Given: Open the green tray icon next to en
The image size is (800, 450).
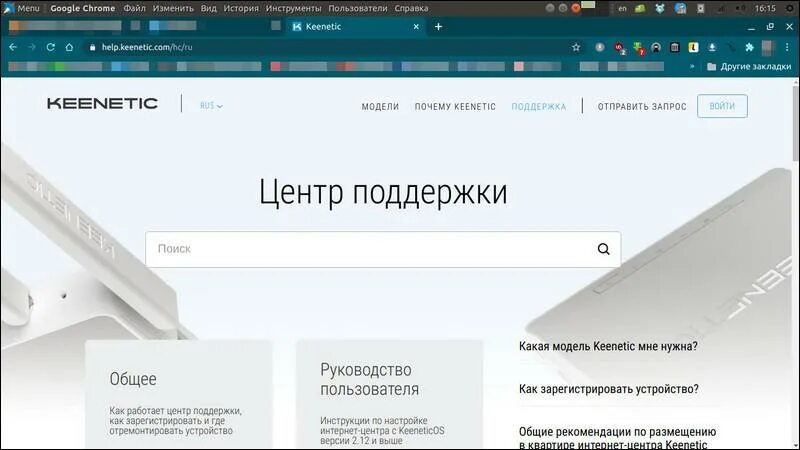Looking at the screenshot, I should 640,8.
